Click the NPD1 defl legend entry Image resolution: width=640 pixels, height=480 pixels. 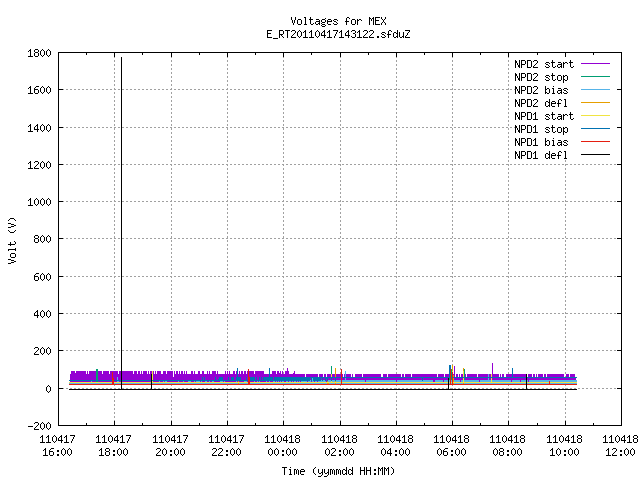(x=562, y=156)
